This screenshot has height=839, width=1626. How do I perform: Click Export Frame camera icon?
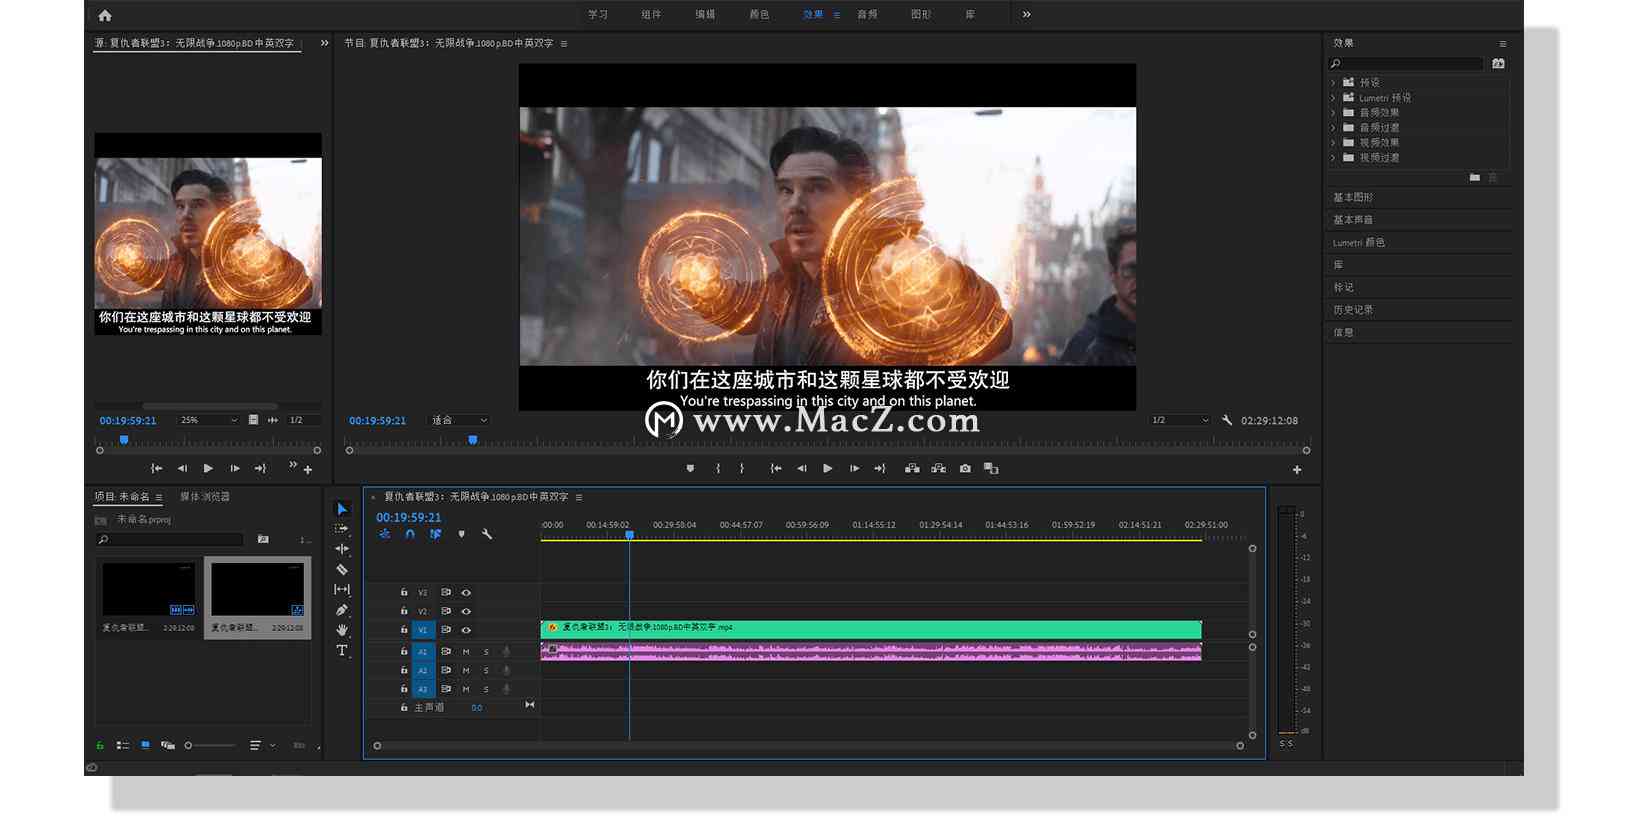(965, 468)
